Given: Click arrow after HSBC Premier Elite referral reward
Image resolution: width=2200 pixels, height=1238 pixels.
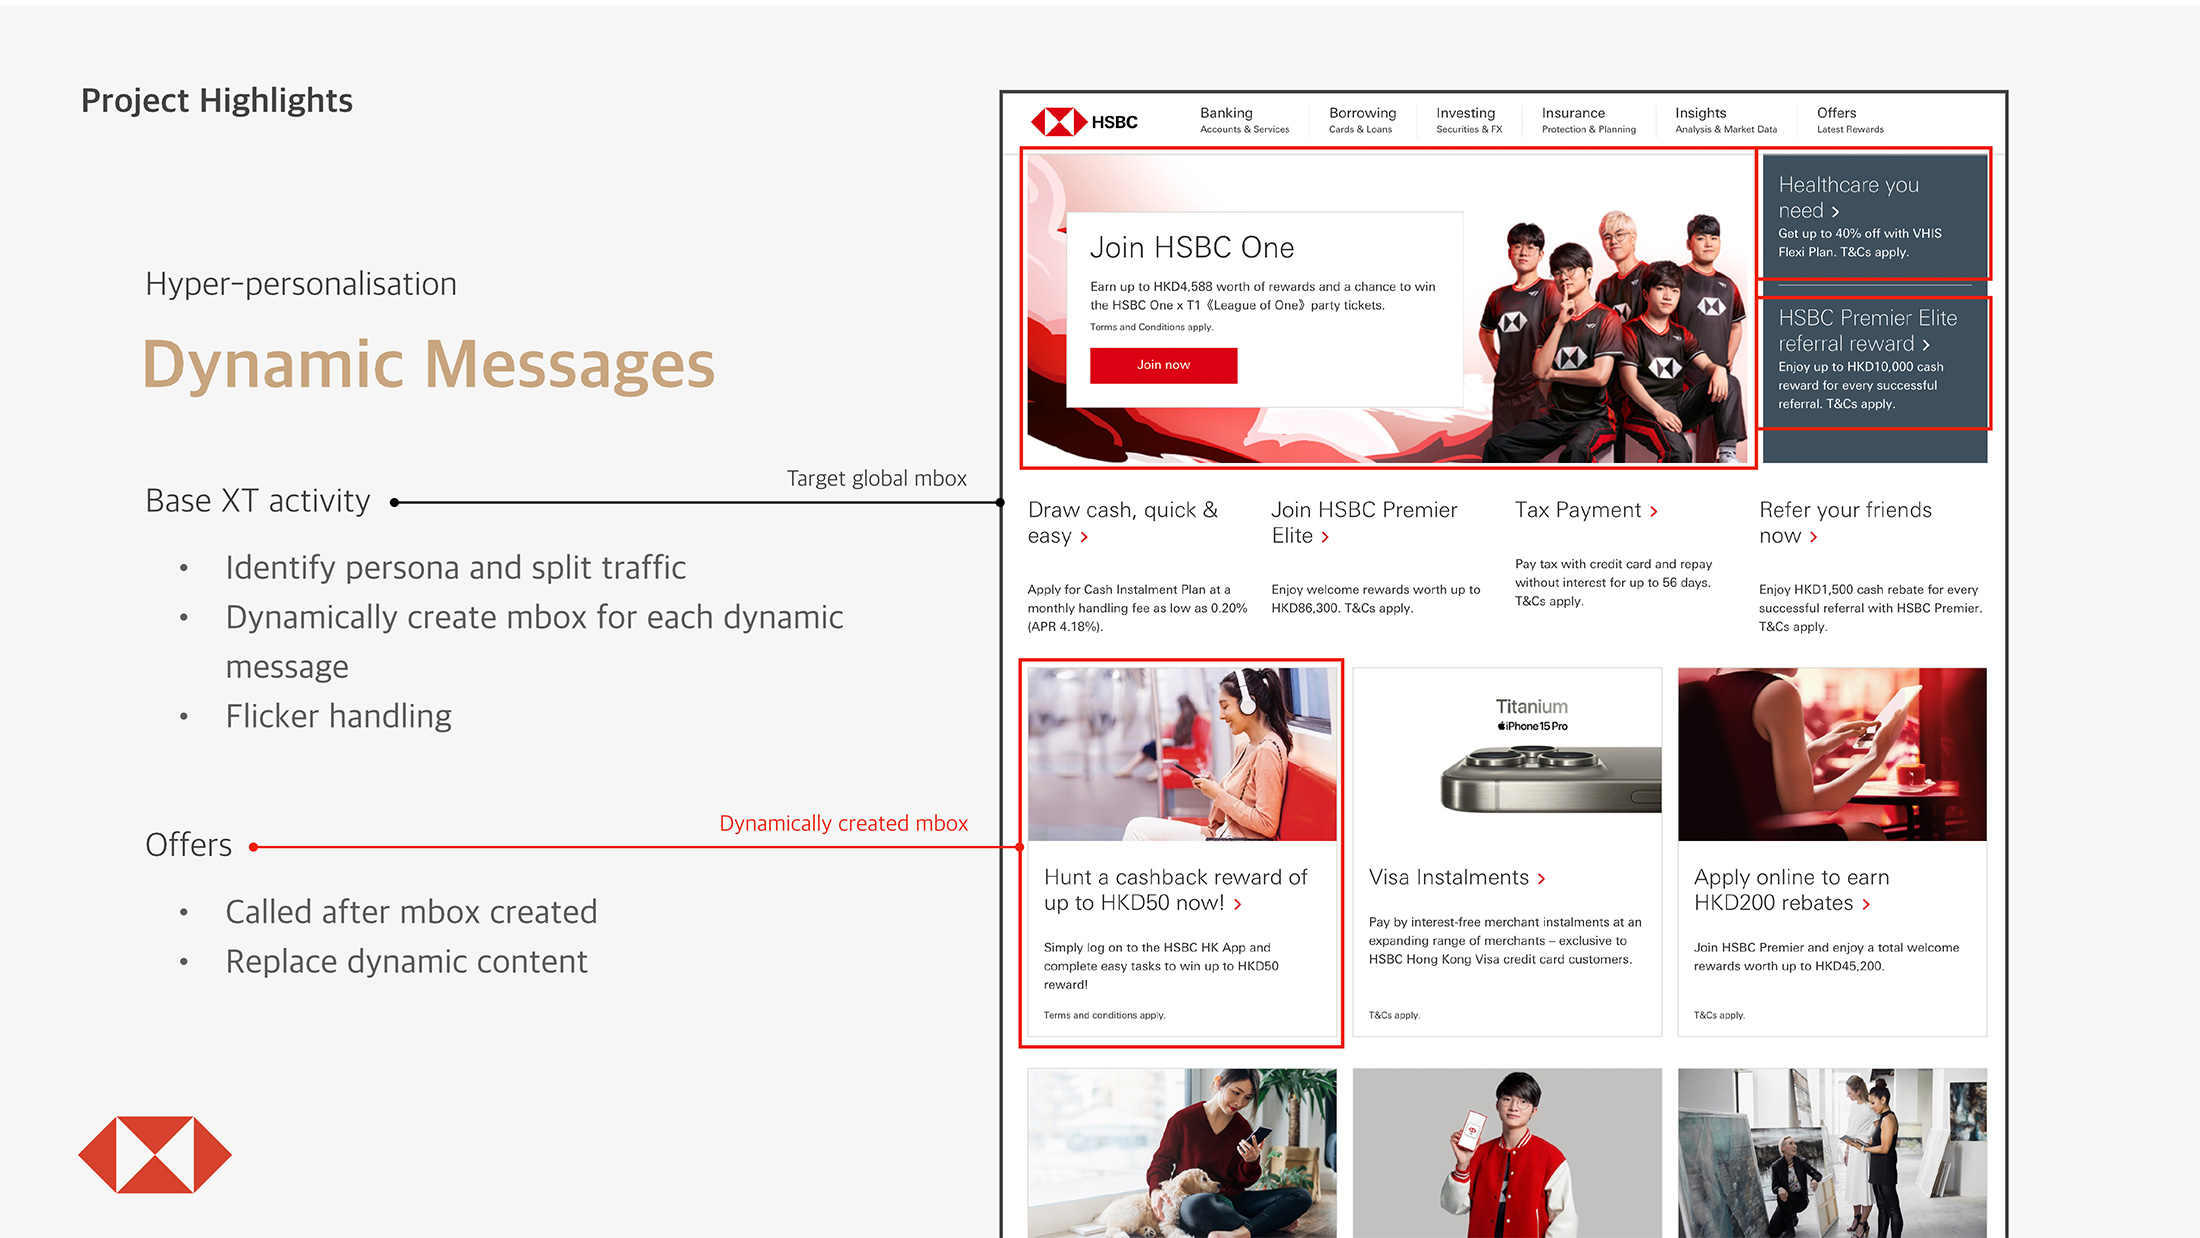Looking at the screenshot, I should [x=1926, y=345].
